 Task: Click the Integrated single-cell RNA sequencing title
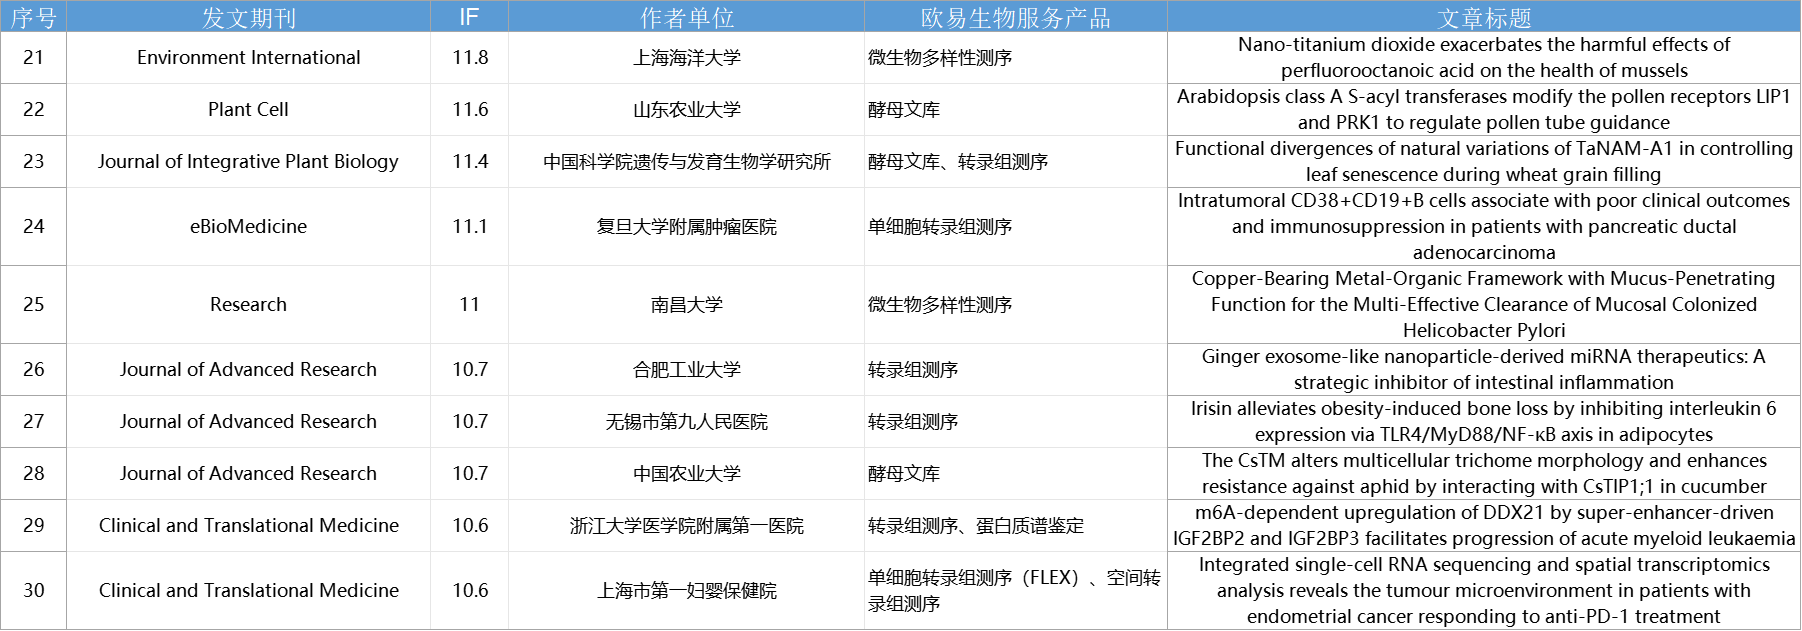(x=1484, y=591)
